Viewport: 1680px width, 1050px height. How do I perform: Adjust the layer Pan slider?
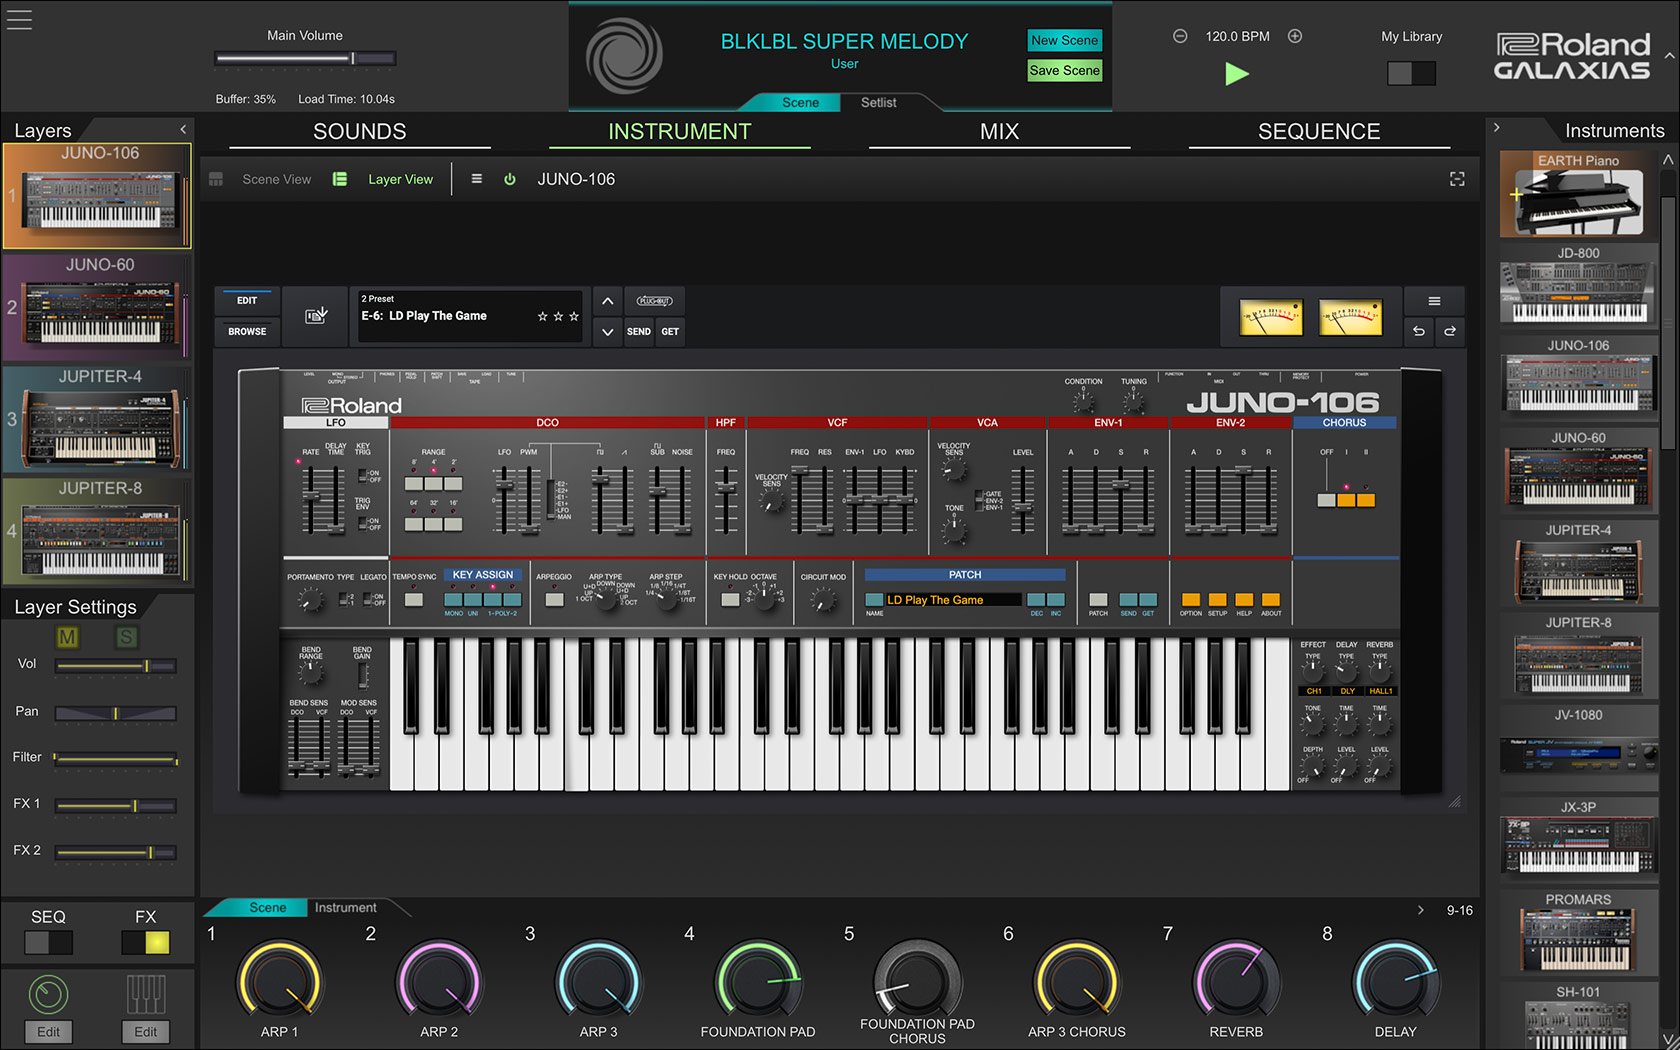(x=116, y=713)
